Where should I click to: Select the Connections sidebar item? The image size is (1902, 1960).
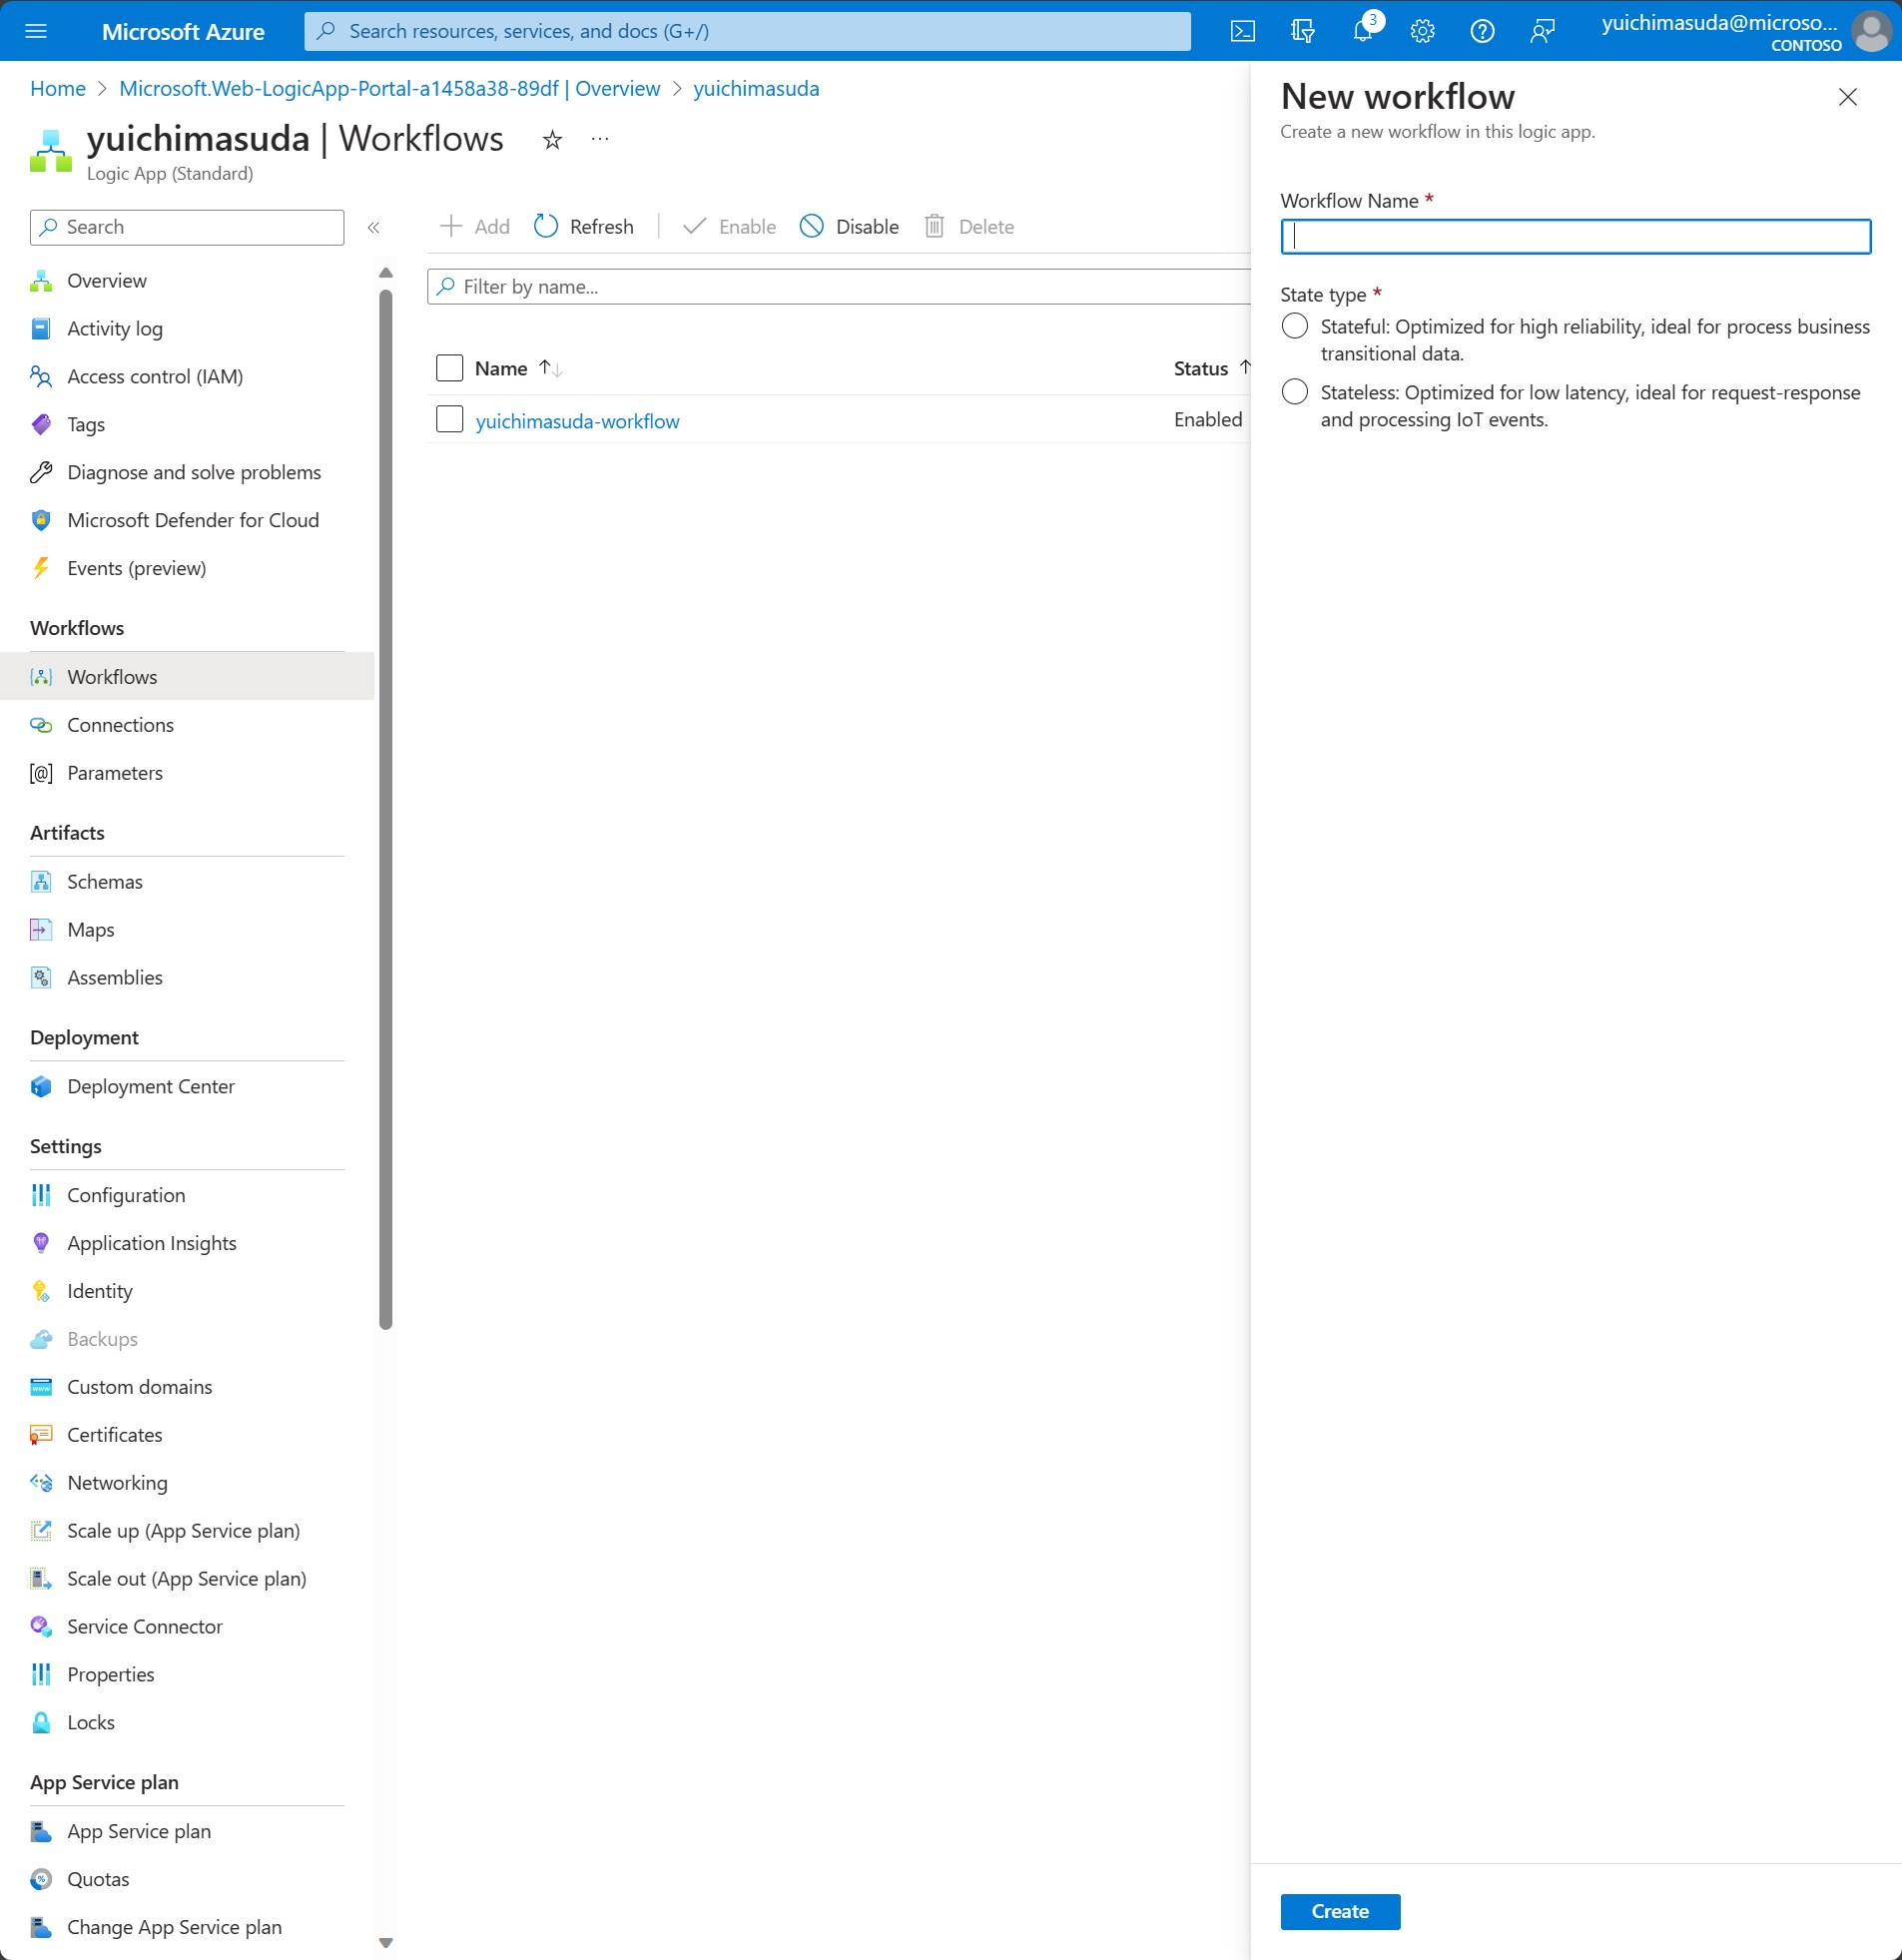pos(120,724)
